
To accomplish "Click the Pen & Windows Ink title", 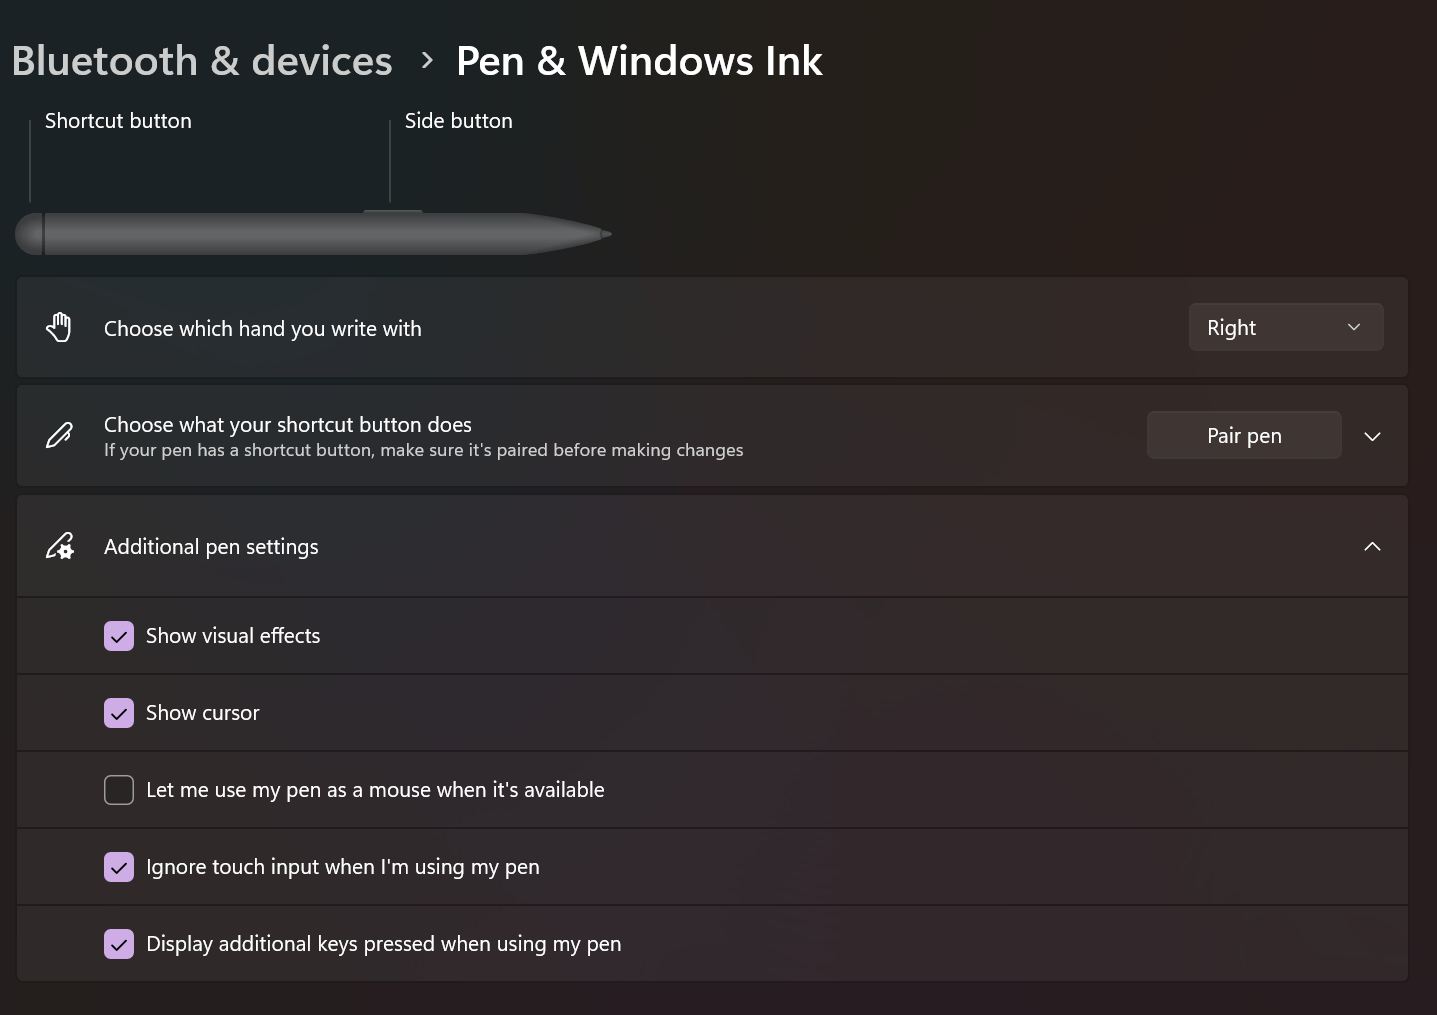I will (639, 61).
